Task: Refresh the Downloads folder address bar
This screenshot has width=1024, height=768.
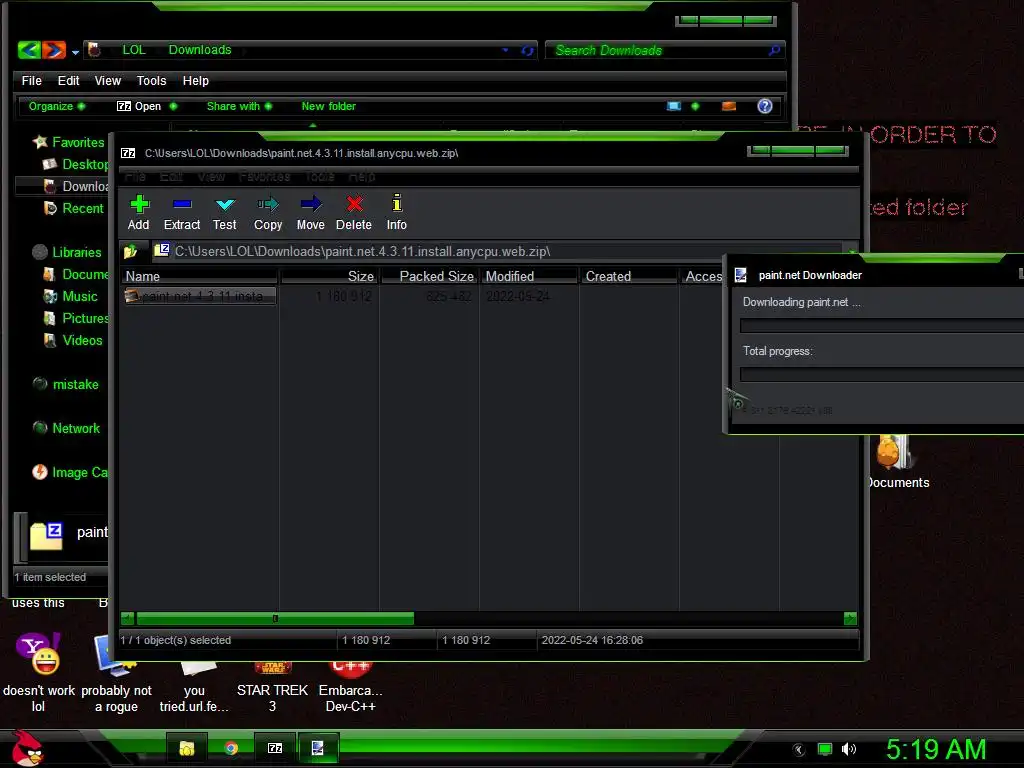Action: [527, 50]
